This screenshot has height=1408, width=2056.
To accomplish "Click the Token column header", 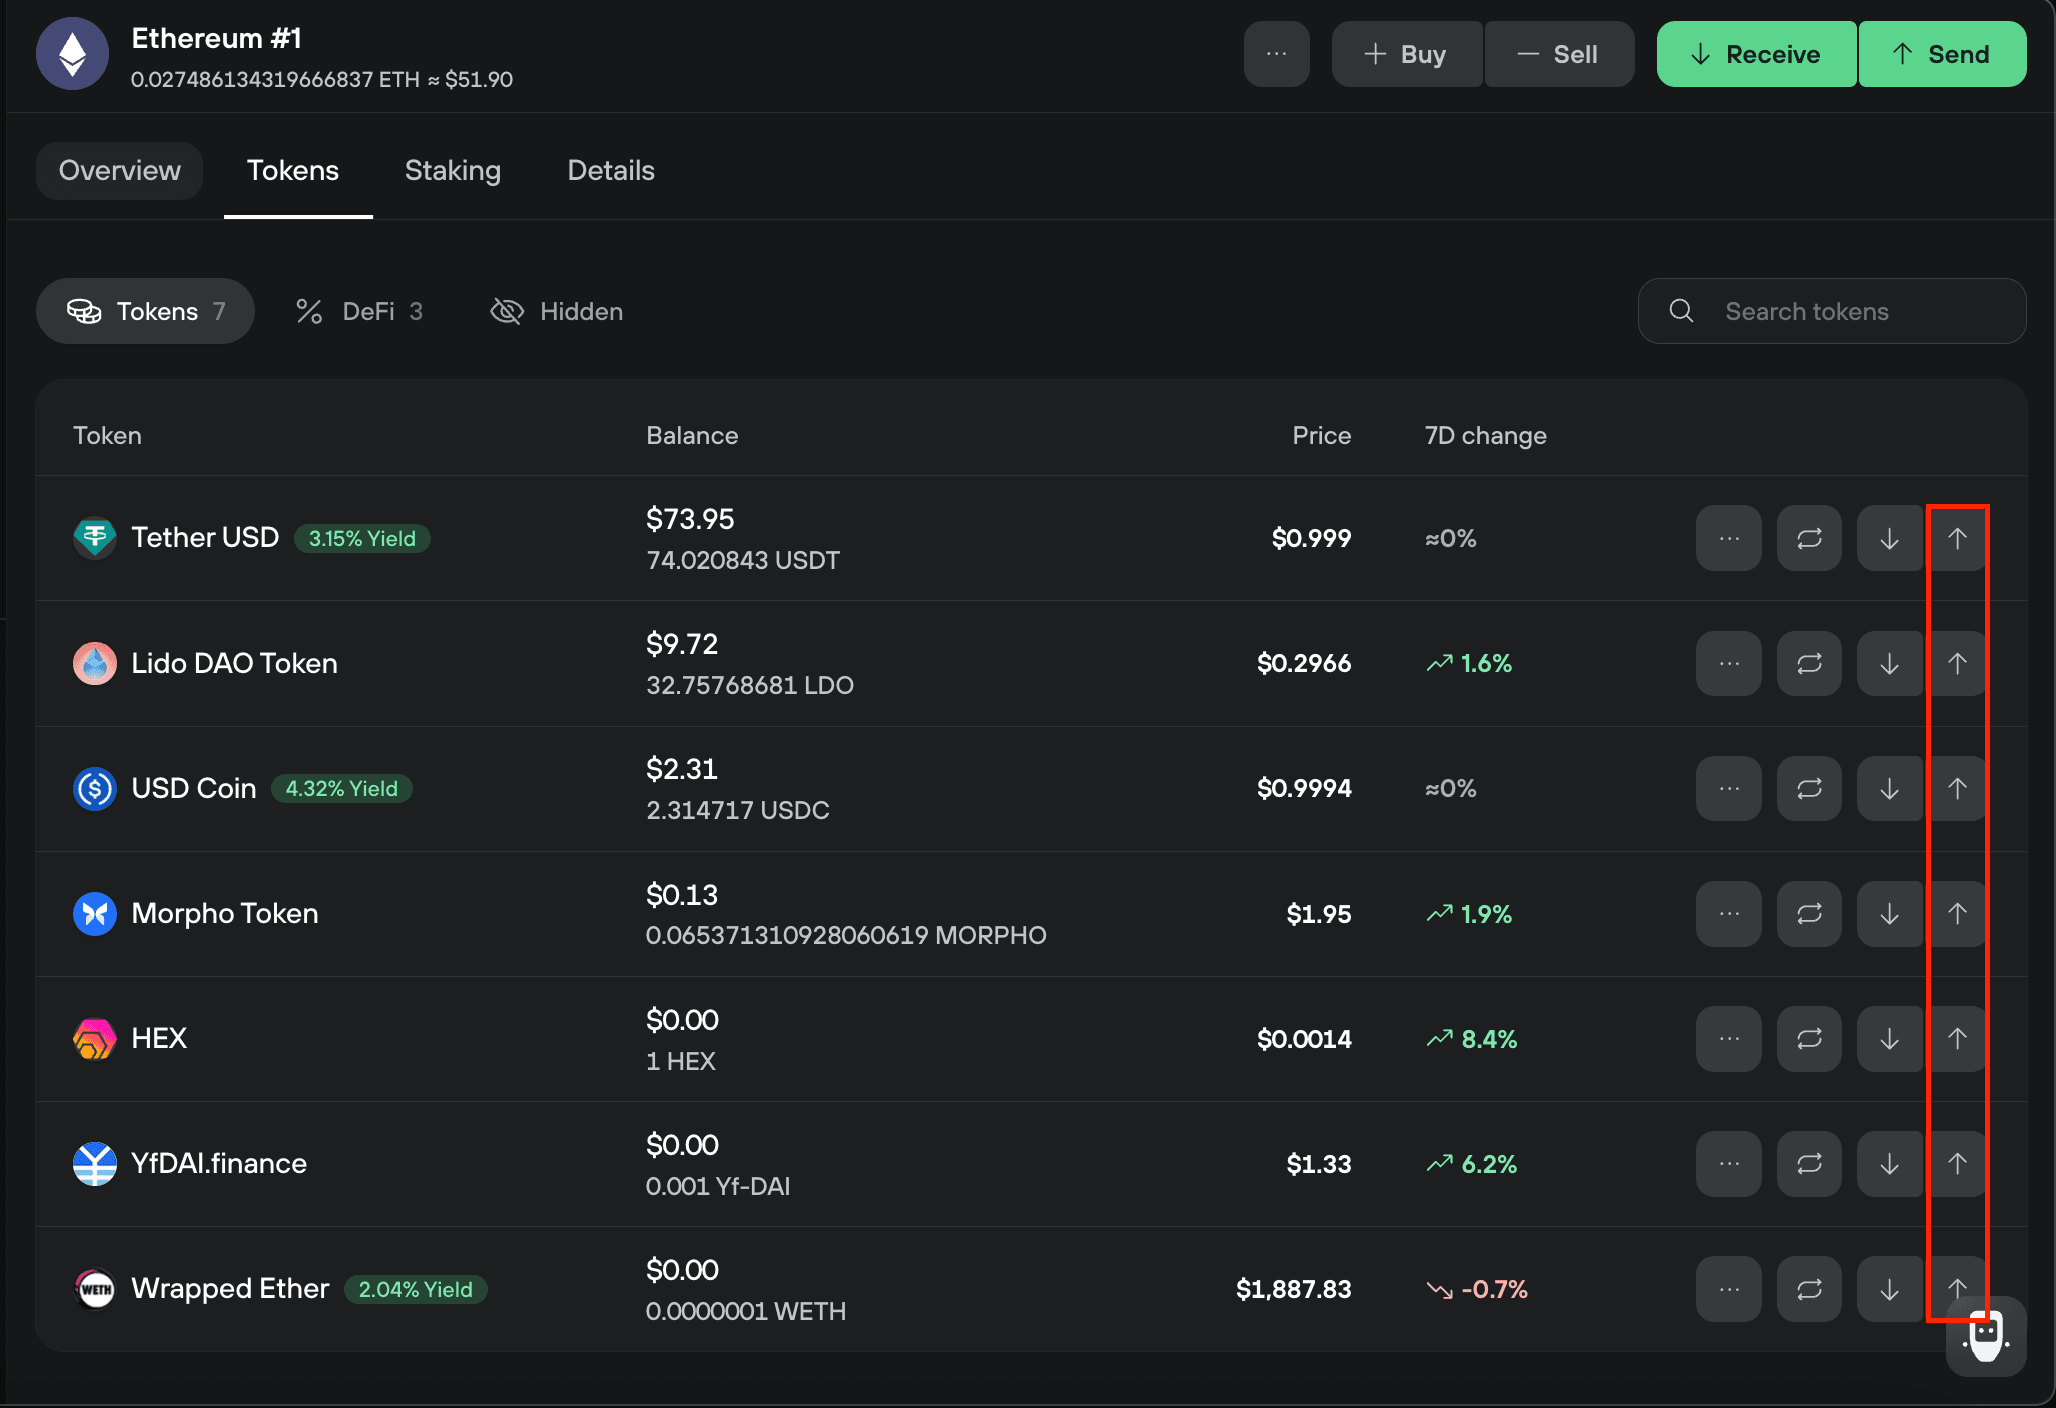I will coord(107,435).
